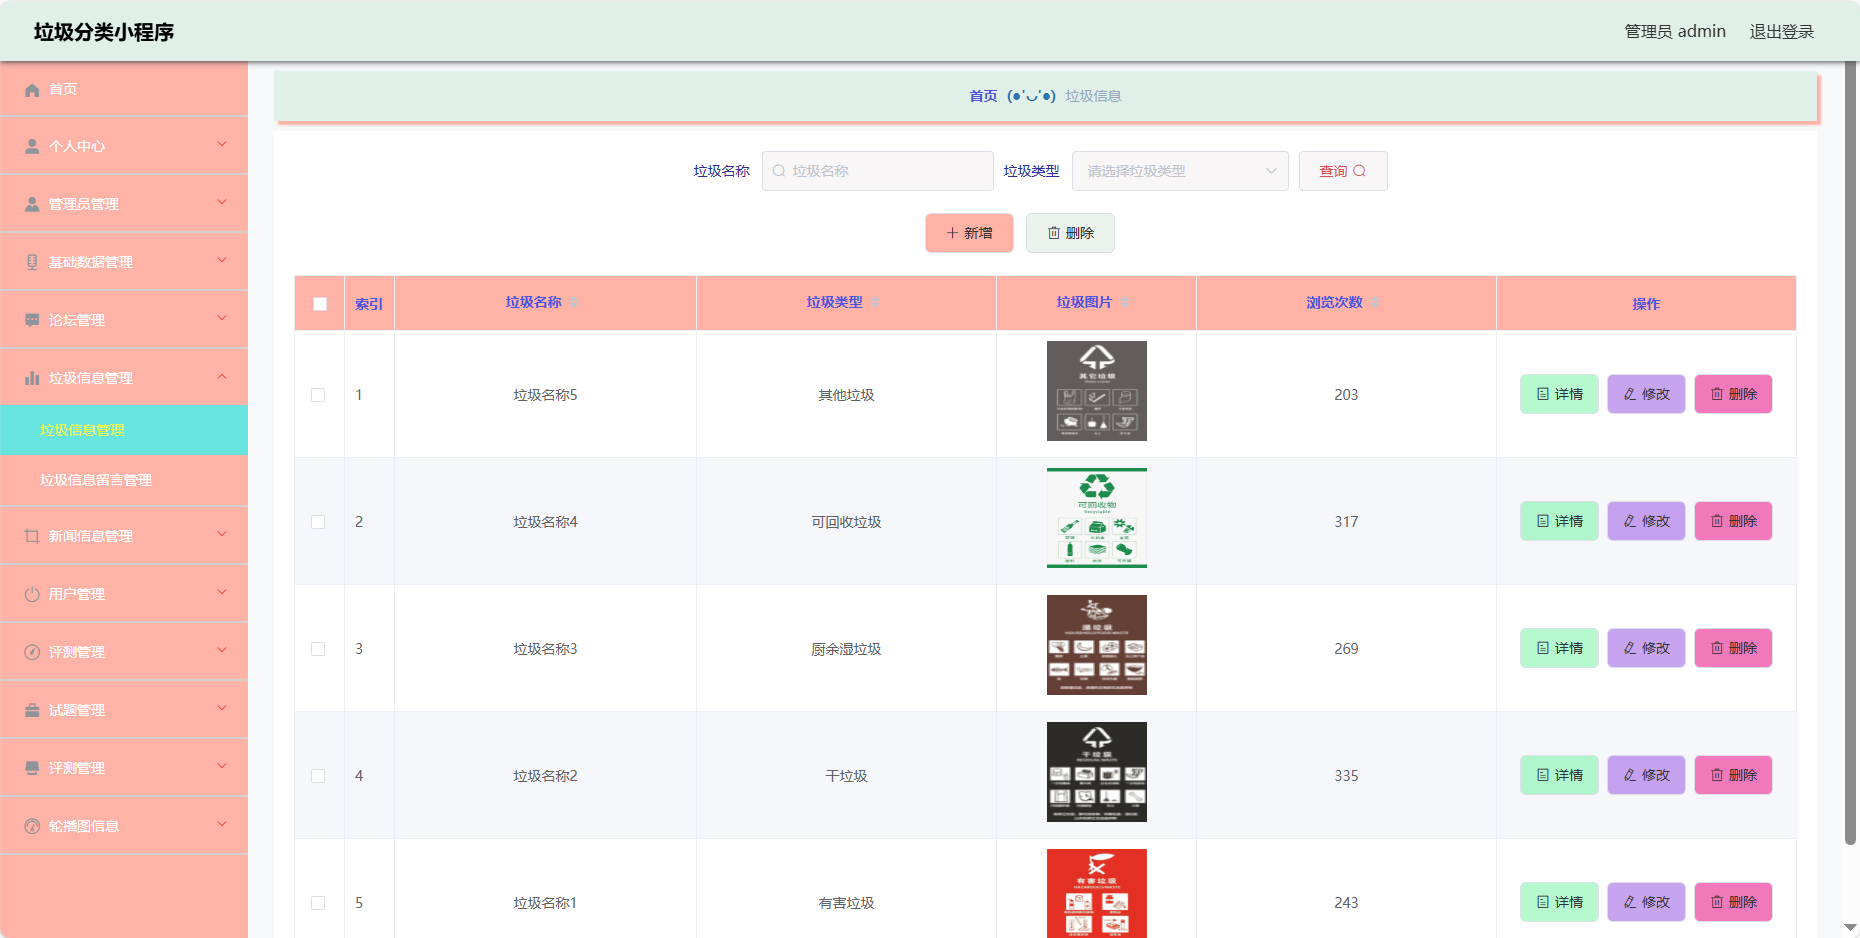The height and width of the screenshot is (938, 1860).
Task: Click the home icon beside 首页 in sidebar
Action: click(32, 90)
